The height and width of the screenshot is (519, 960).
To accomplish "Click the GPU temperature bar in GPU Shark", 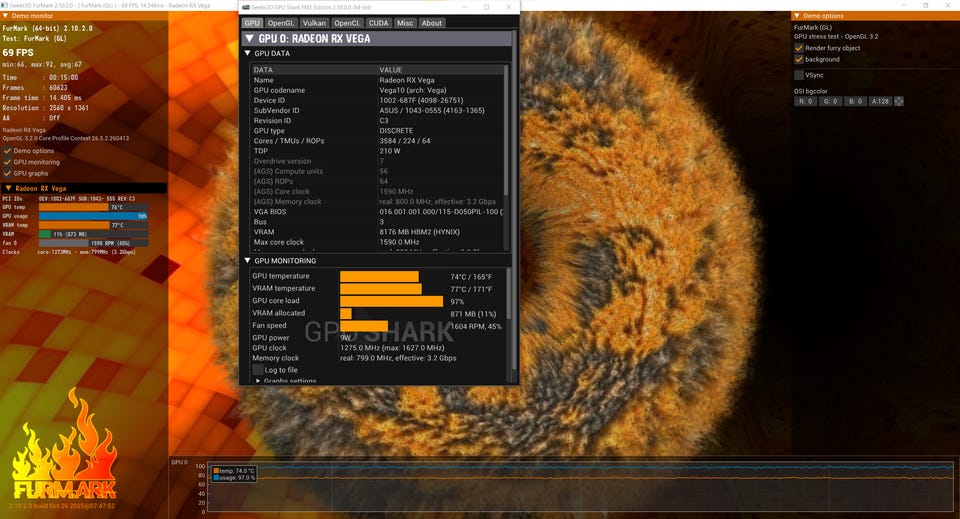I will [x=379, y=277].
